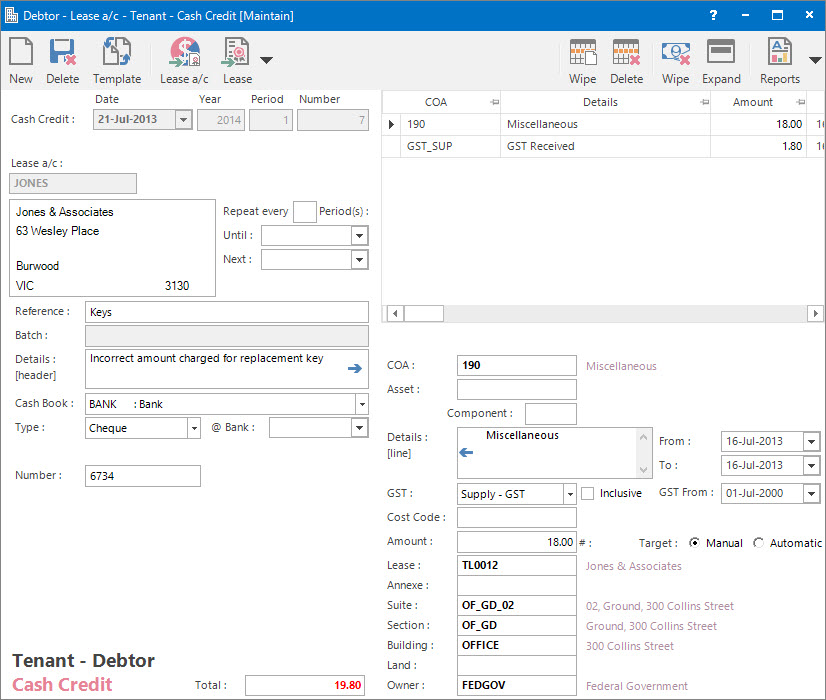Click the cheque Number field showing 6734

tap(143, 476)
